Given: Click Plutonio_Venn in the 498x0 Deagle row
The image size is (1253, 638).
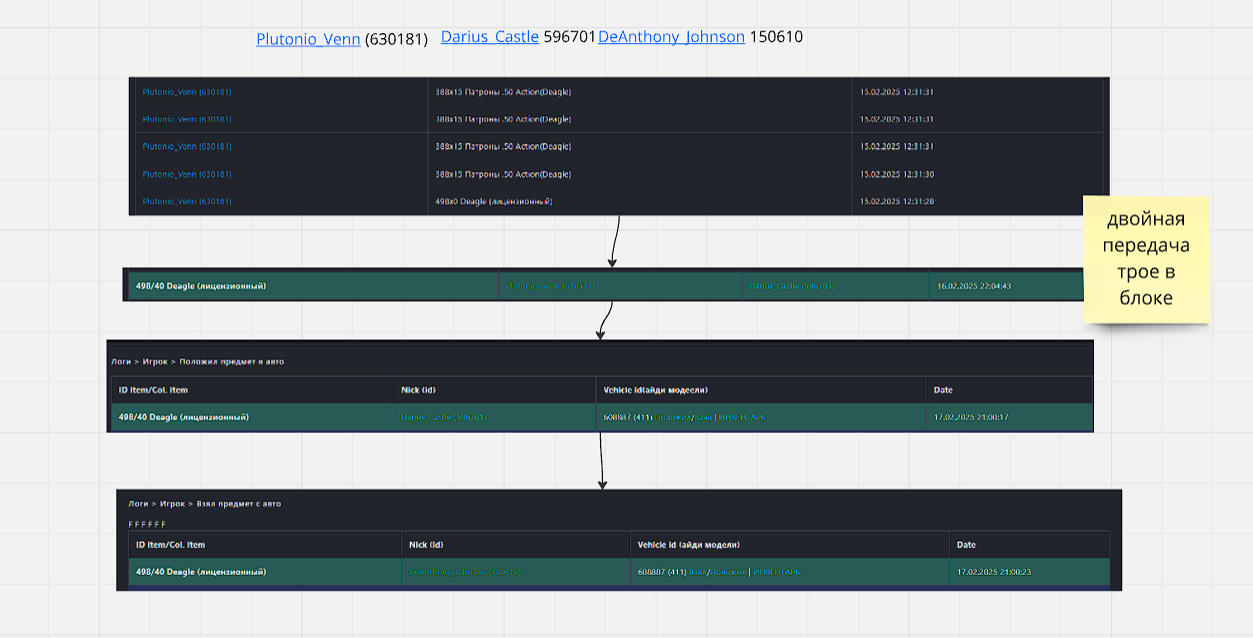Looking at the screenshot, I should (187, 201).
